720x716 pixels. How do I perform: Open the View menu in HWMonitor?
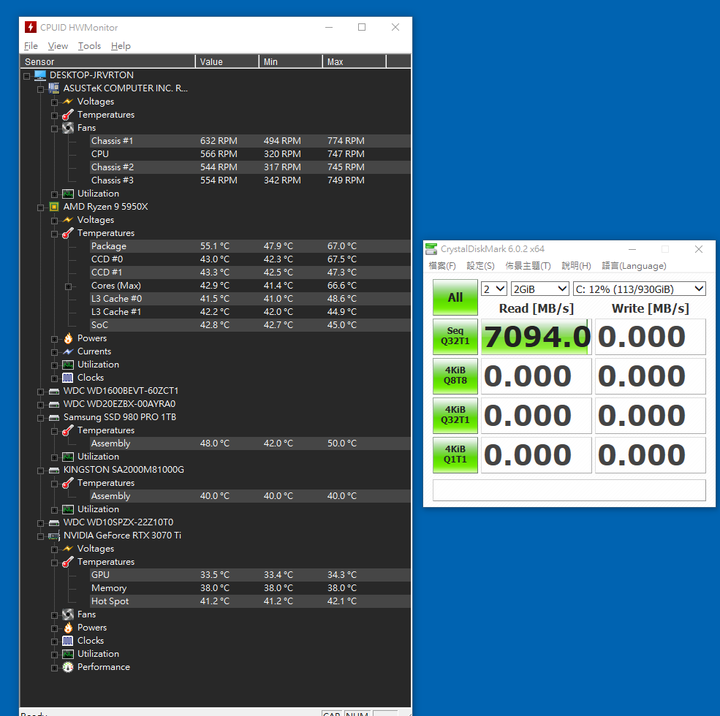pyautogui.click(x=58, y=46)
